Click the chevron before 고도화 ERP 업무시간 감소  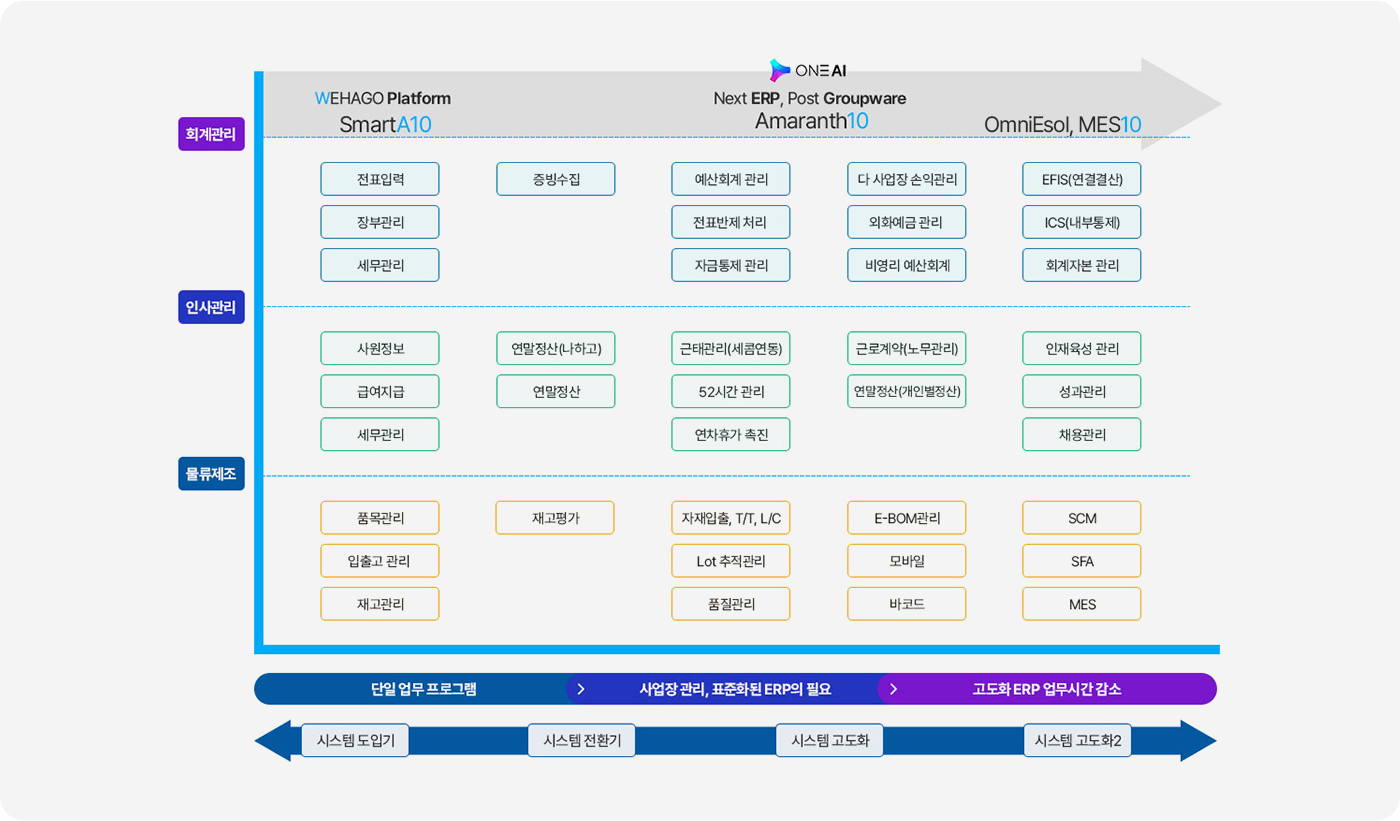(893, 689)
